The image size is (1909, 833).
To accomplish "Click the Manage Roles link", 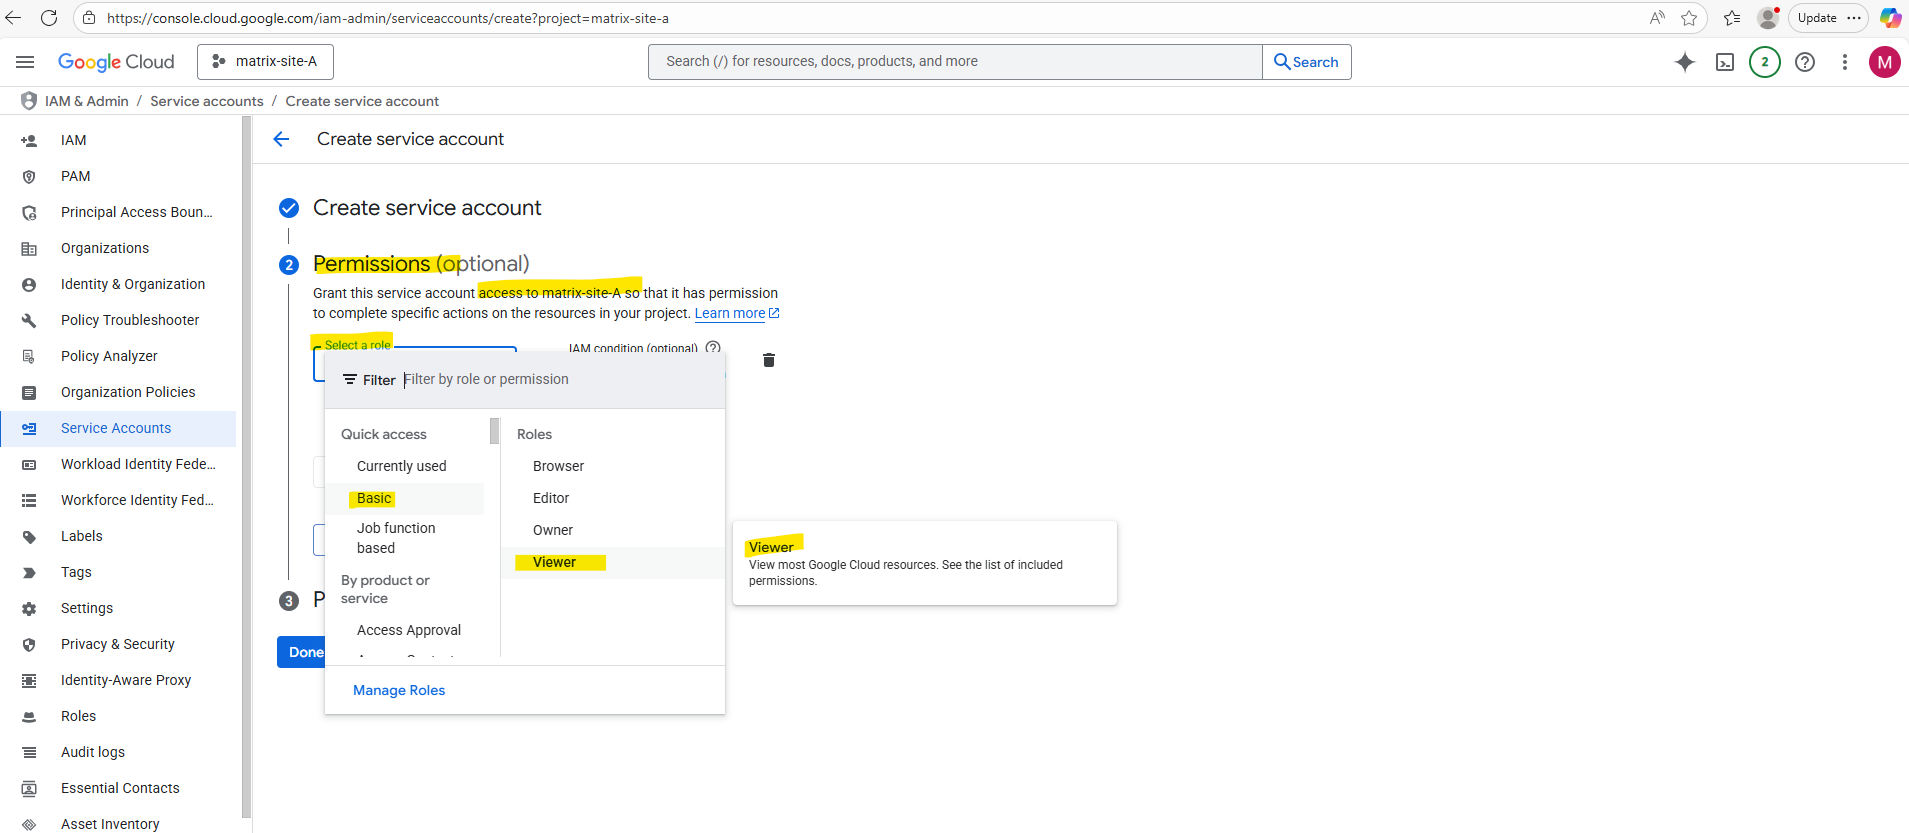I will 399,690.
